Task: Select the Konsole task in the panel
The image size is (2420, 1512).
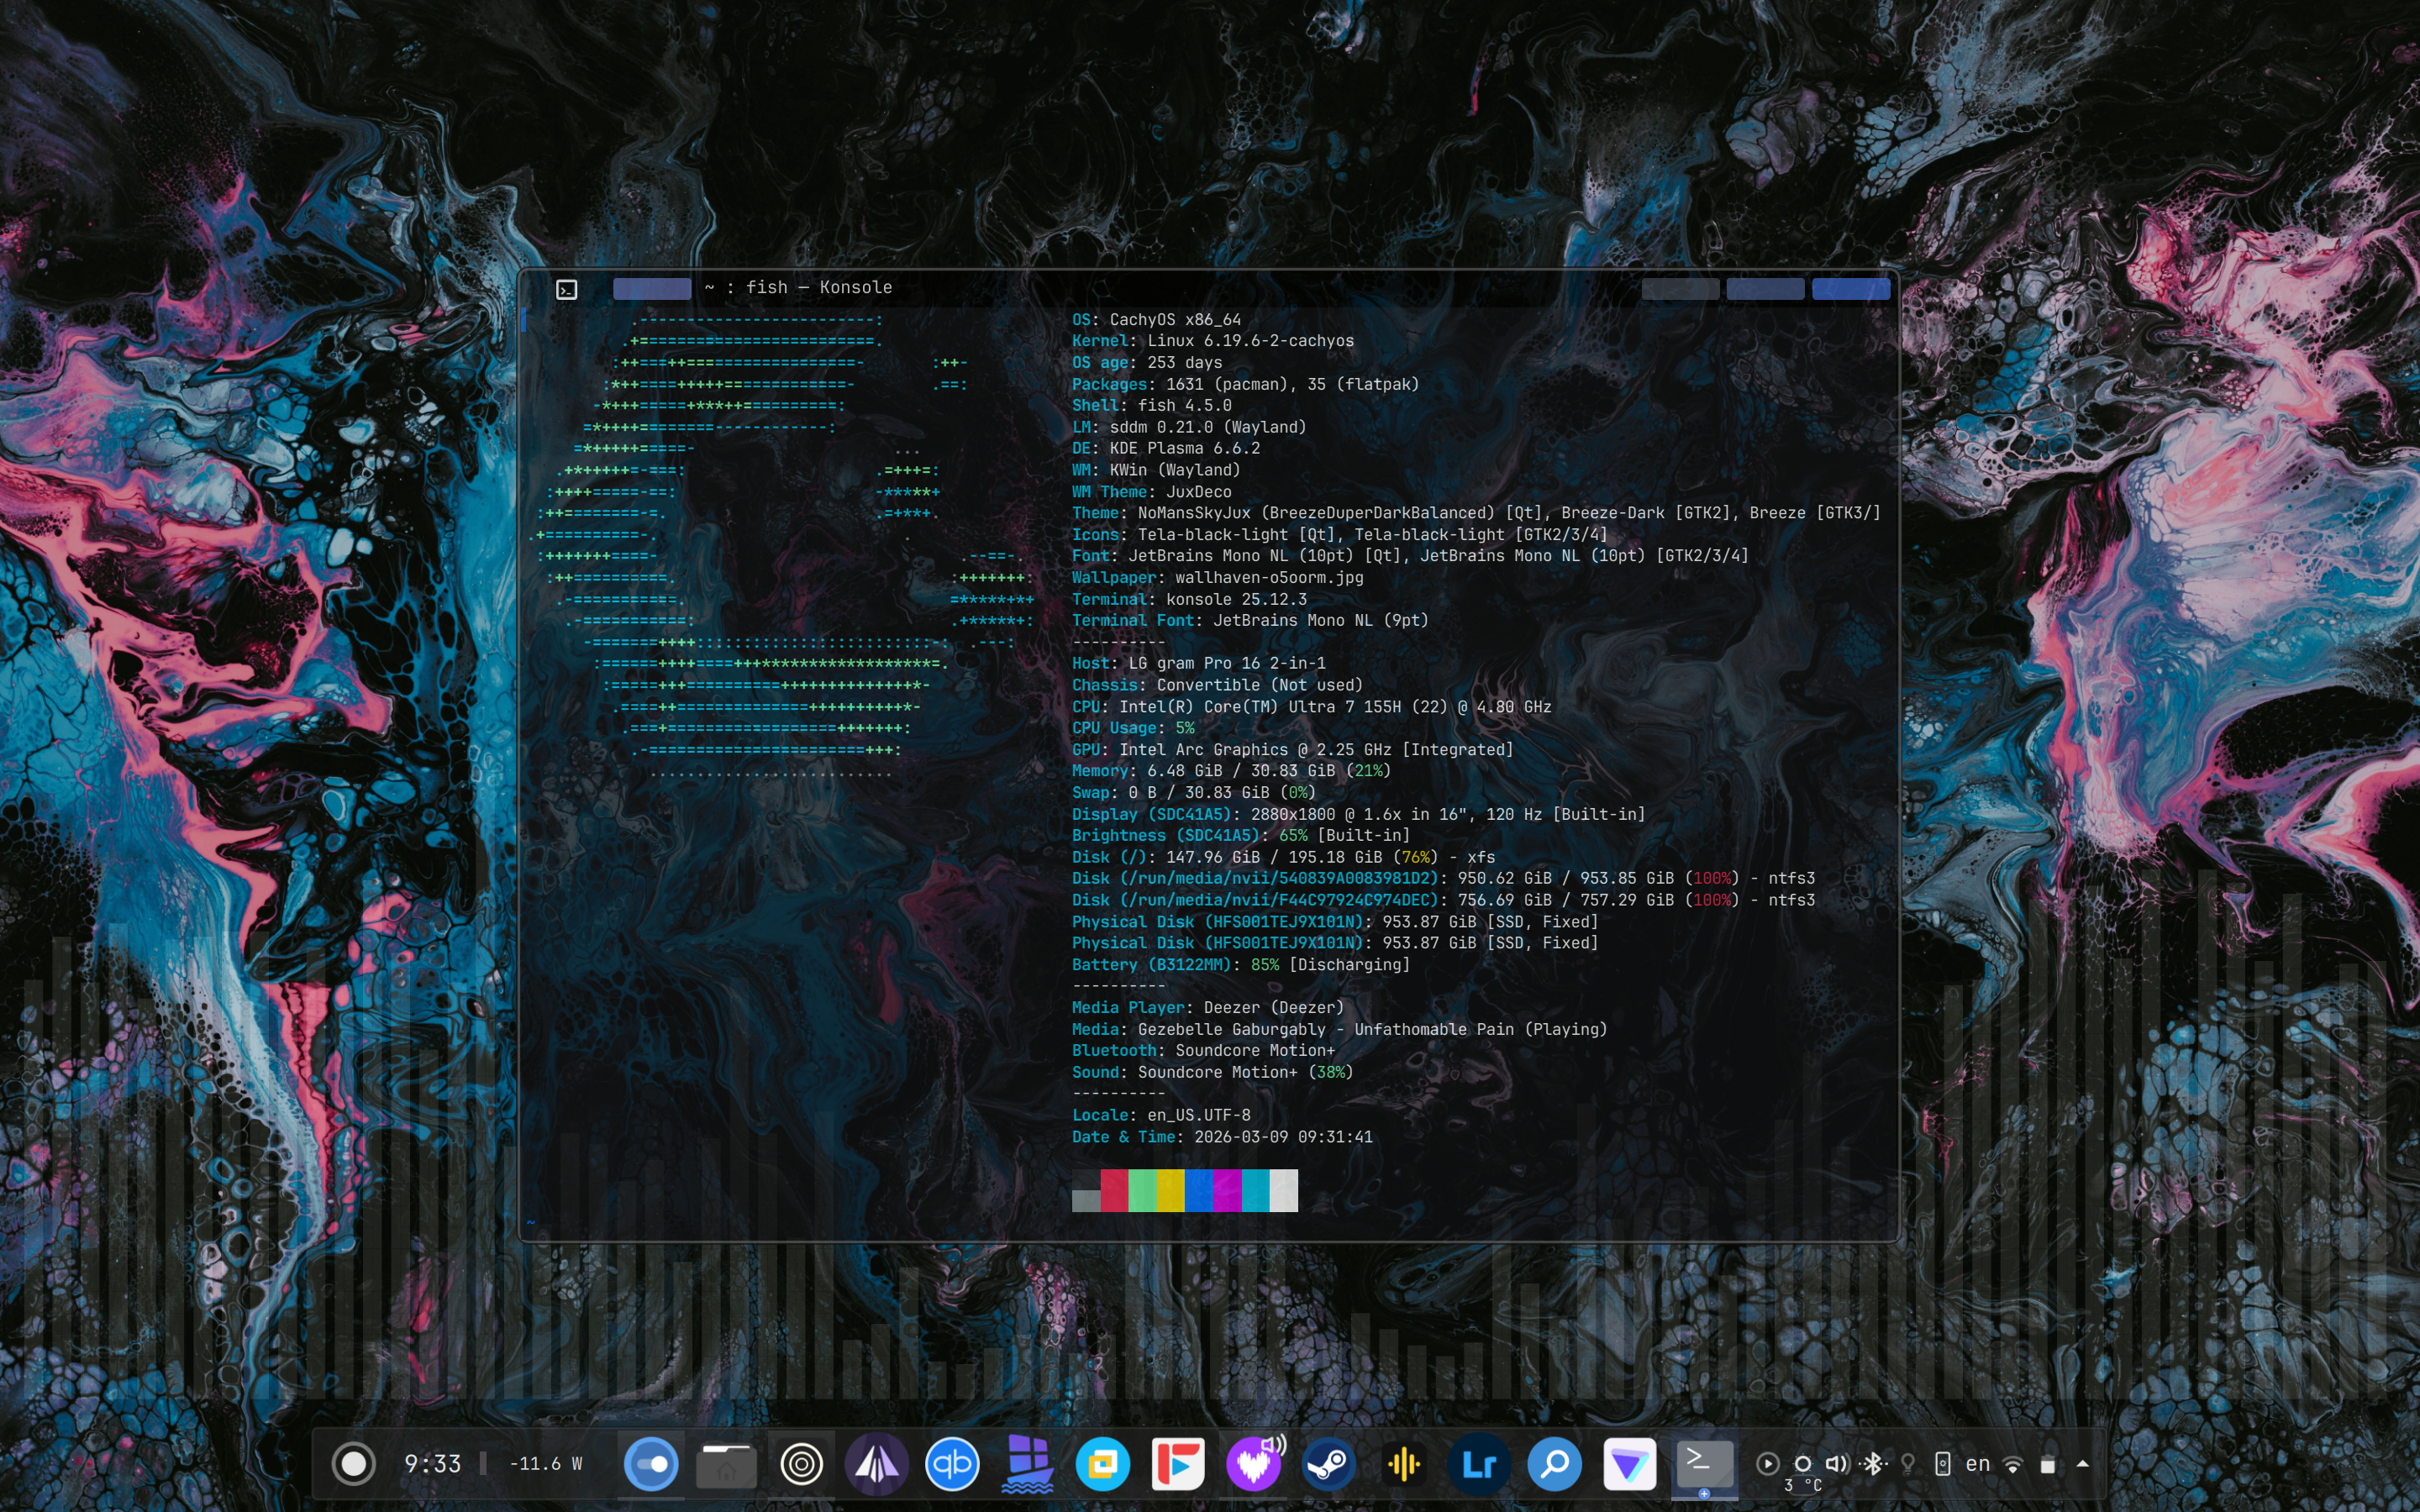Action: click(x=1704, y=1464)
